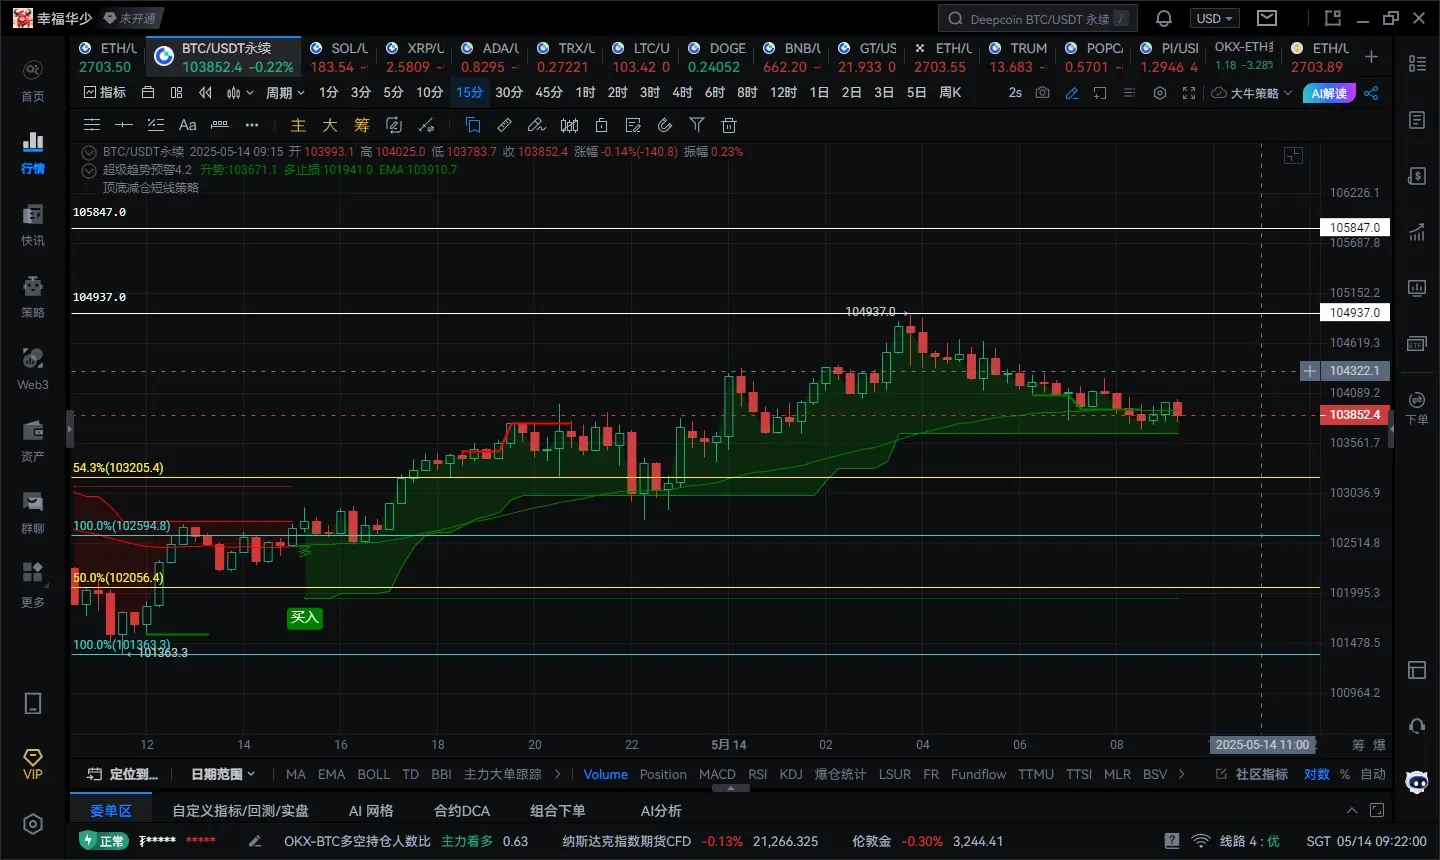Click the trash delete drawings icon
1440x860 pixels.
pyautogui.click(x=729, y=125)
